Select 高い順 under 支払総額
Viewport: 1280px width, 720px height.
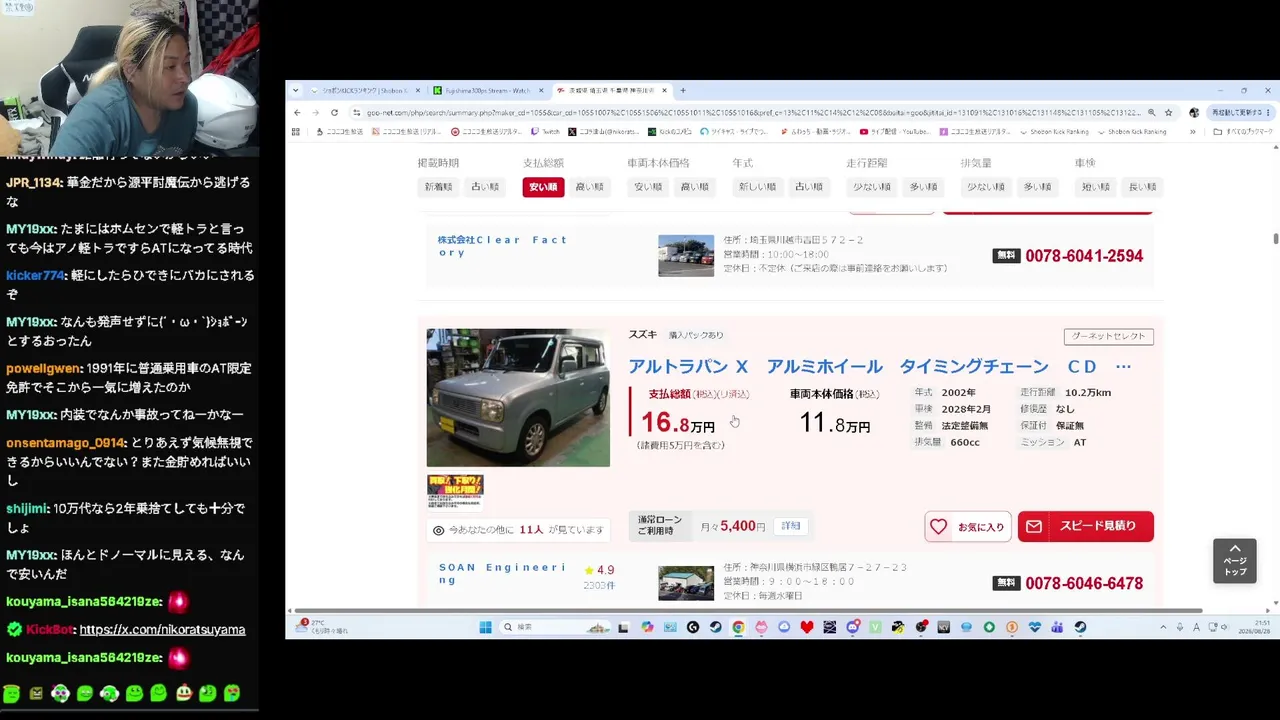click(589, 187)
